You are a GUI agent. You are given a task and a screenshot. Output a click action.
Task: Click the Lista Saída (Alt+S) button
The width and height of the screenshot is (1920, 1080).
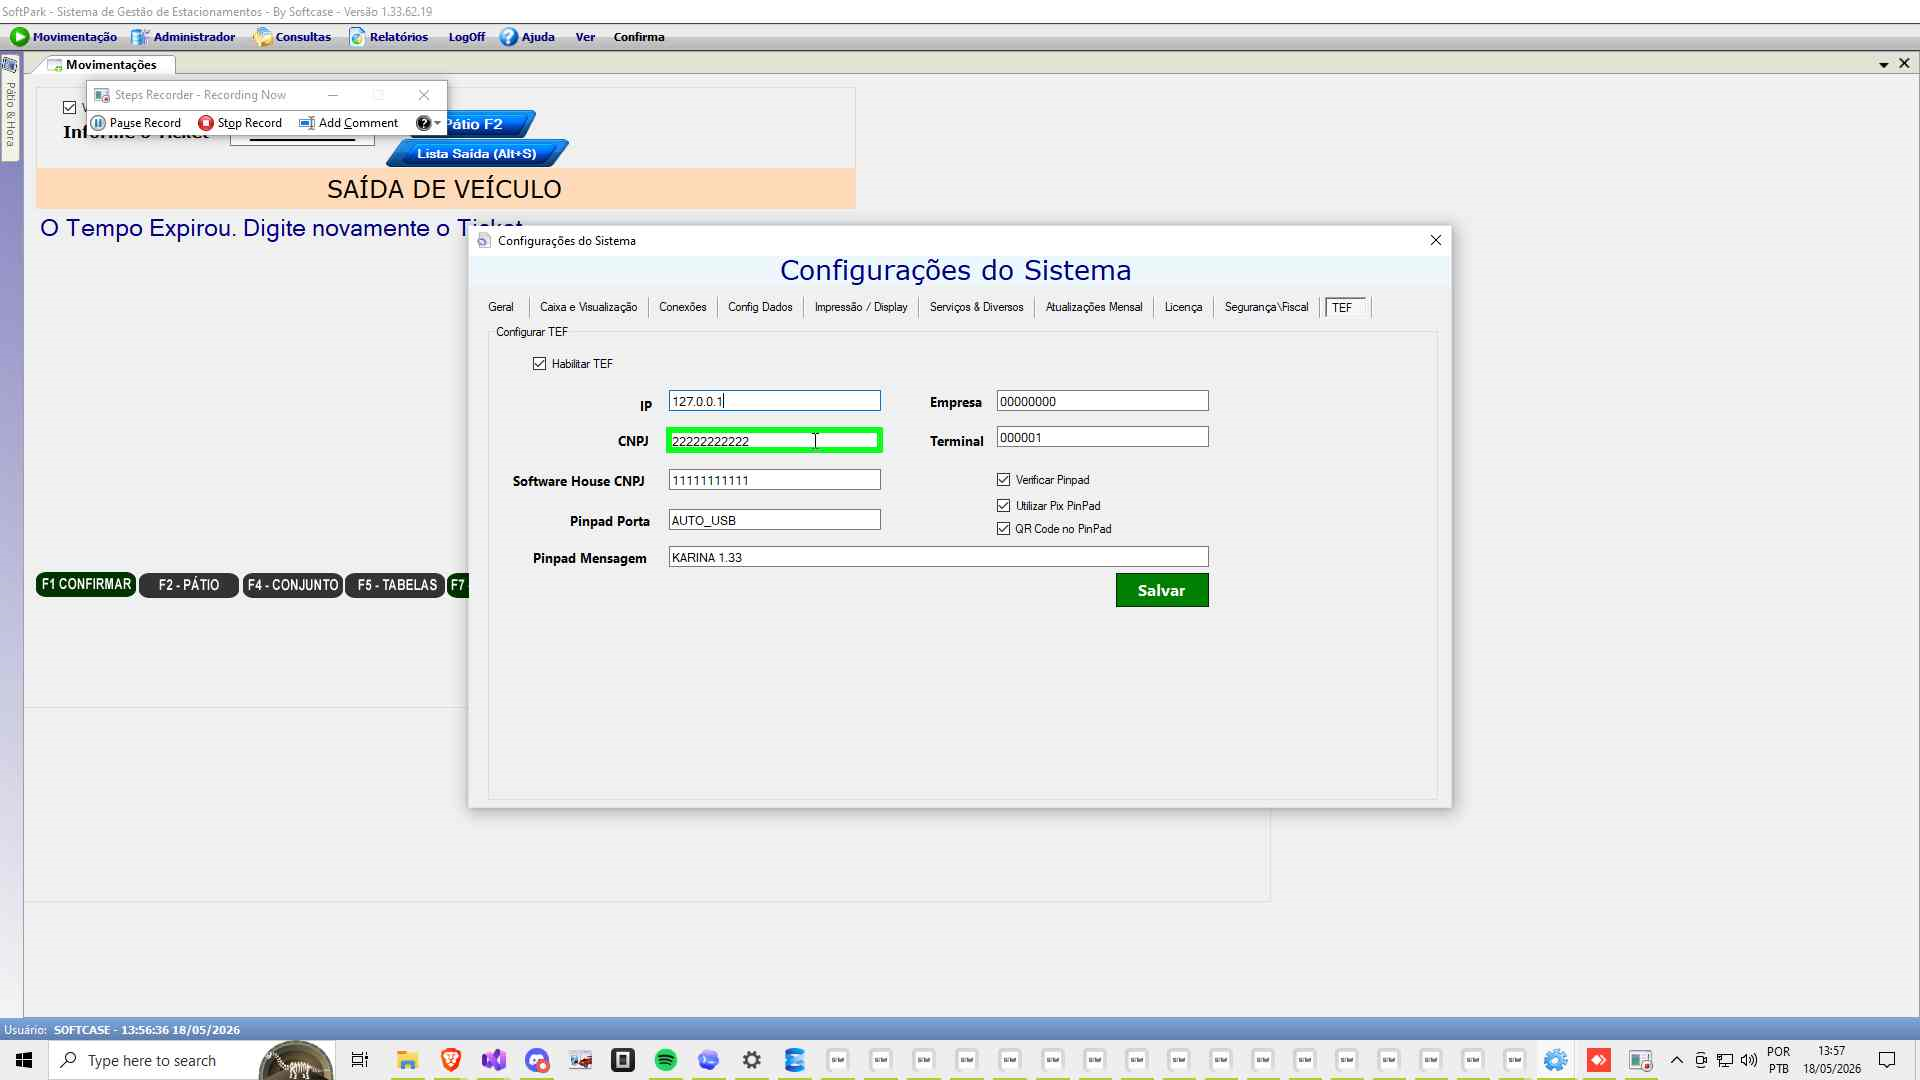tap(477, 154)
